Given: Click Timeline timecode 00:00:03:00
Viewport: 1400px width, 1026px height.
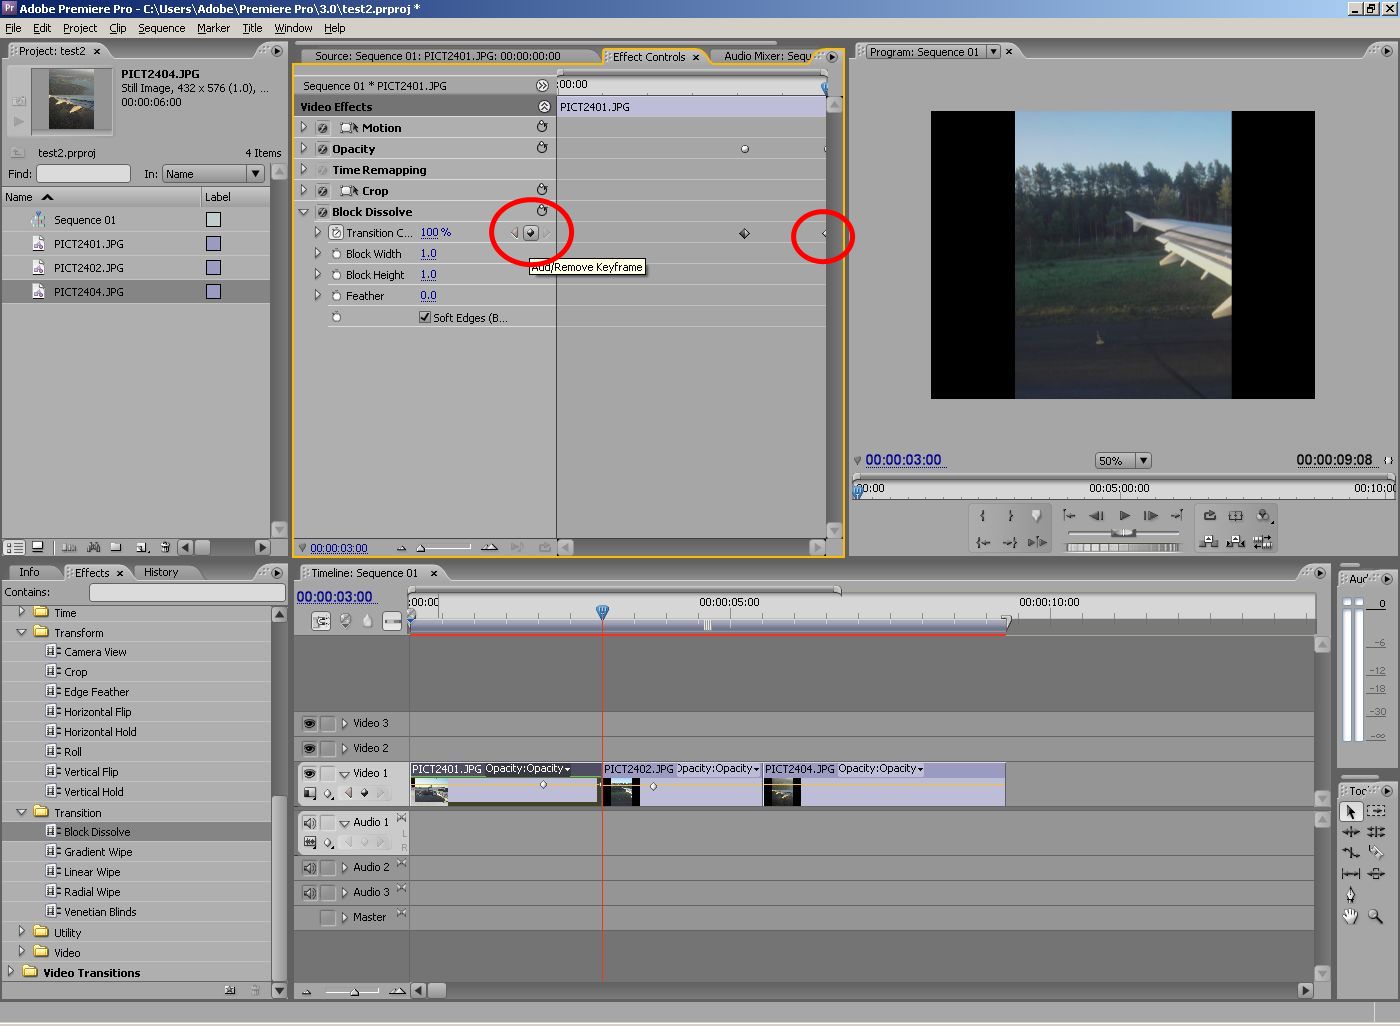Looking at the screenshot, I should 334,597.
